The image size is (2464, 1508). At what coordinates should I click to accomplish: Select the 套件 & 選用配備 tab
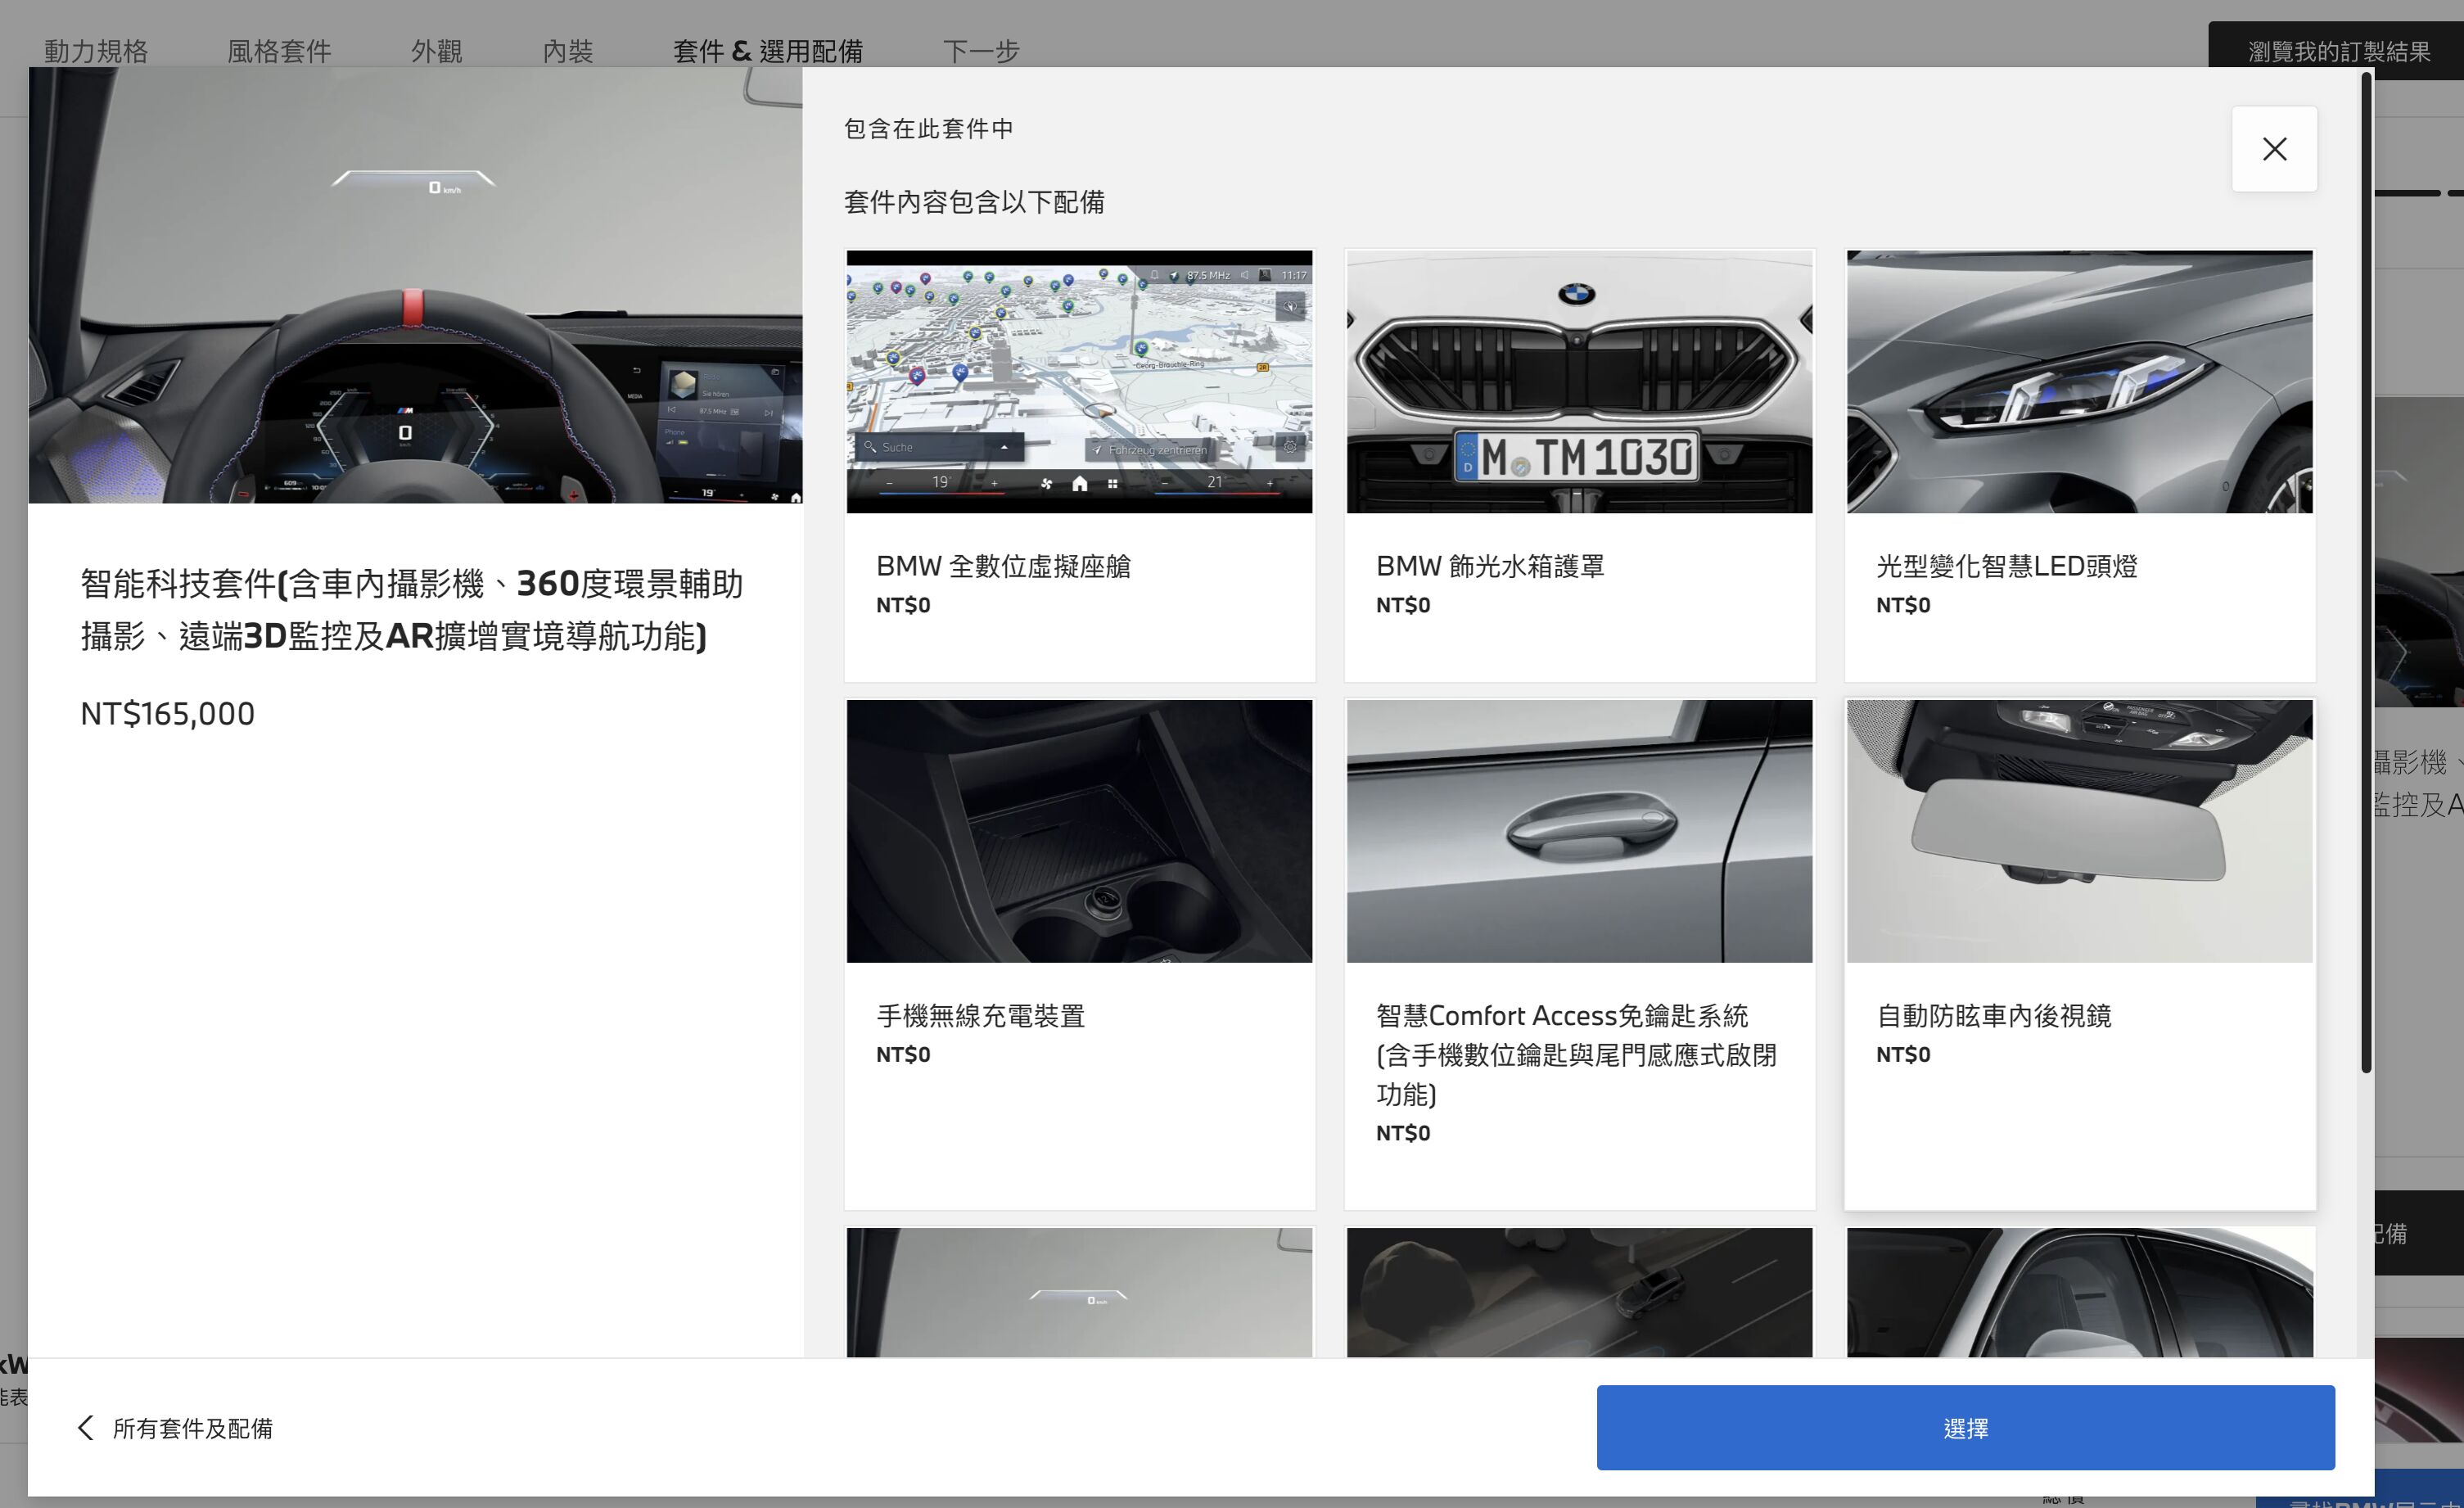coord(768,50)
